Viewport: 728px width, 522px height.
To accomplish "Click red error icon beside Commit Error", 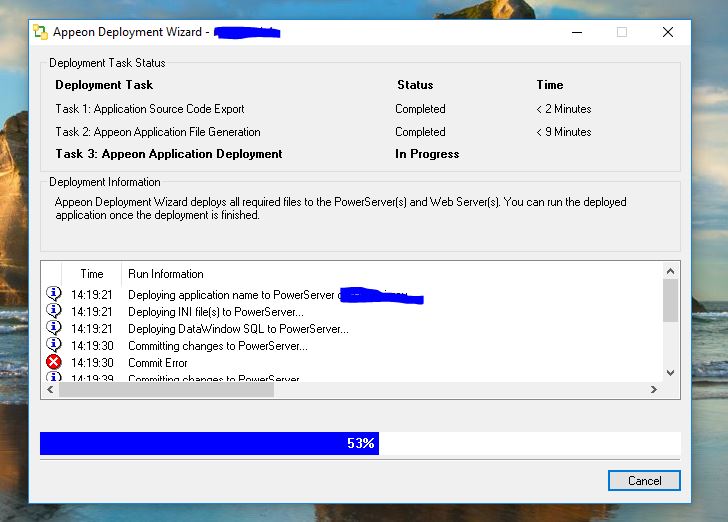I will 54,363.
